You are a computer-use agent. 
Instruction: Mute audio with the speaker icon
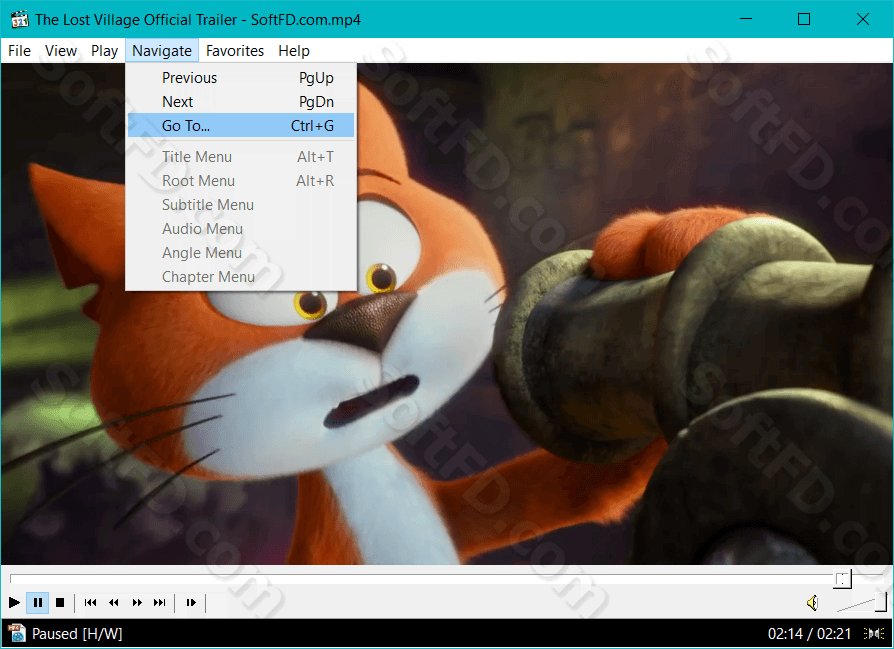point(813,602)
